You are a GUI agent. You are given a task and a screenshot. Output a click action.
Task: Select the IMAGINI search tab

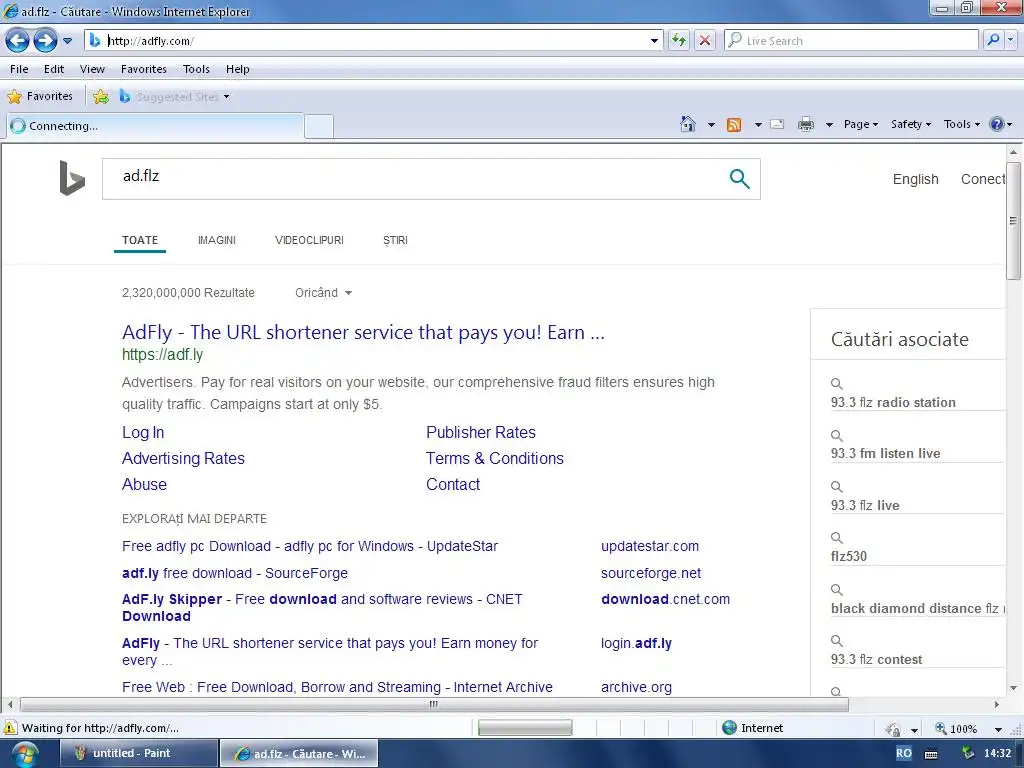(217, 240)
